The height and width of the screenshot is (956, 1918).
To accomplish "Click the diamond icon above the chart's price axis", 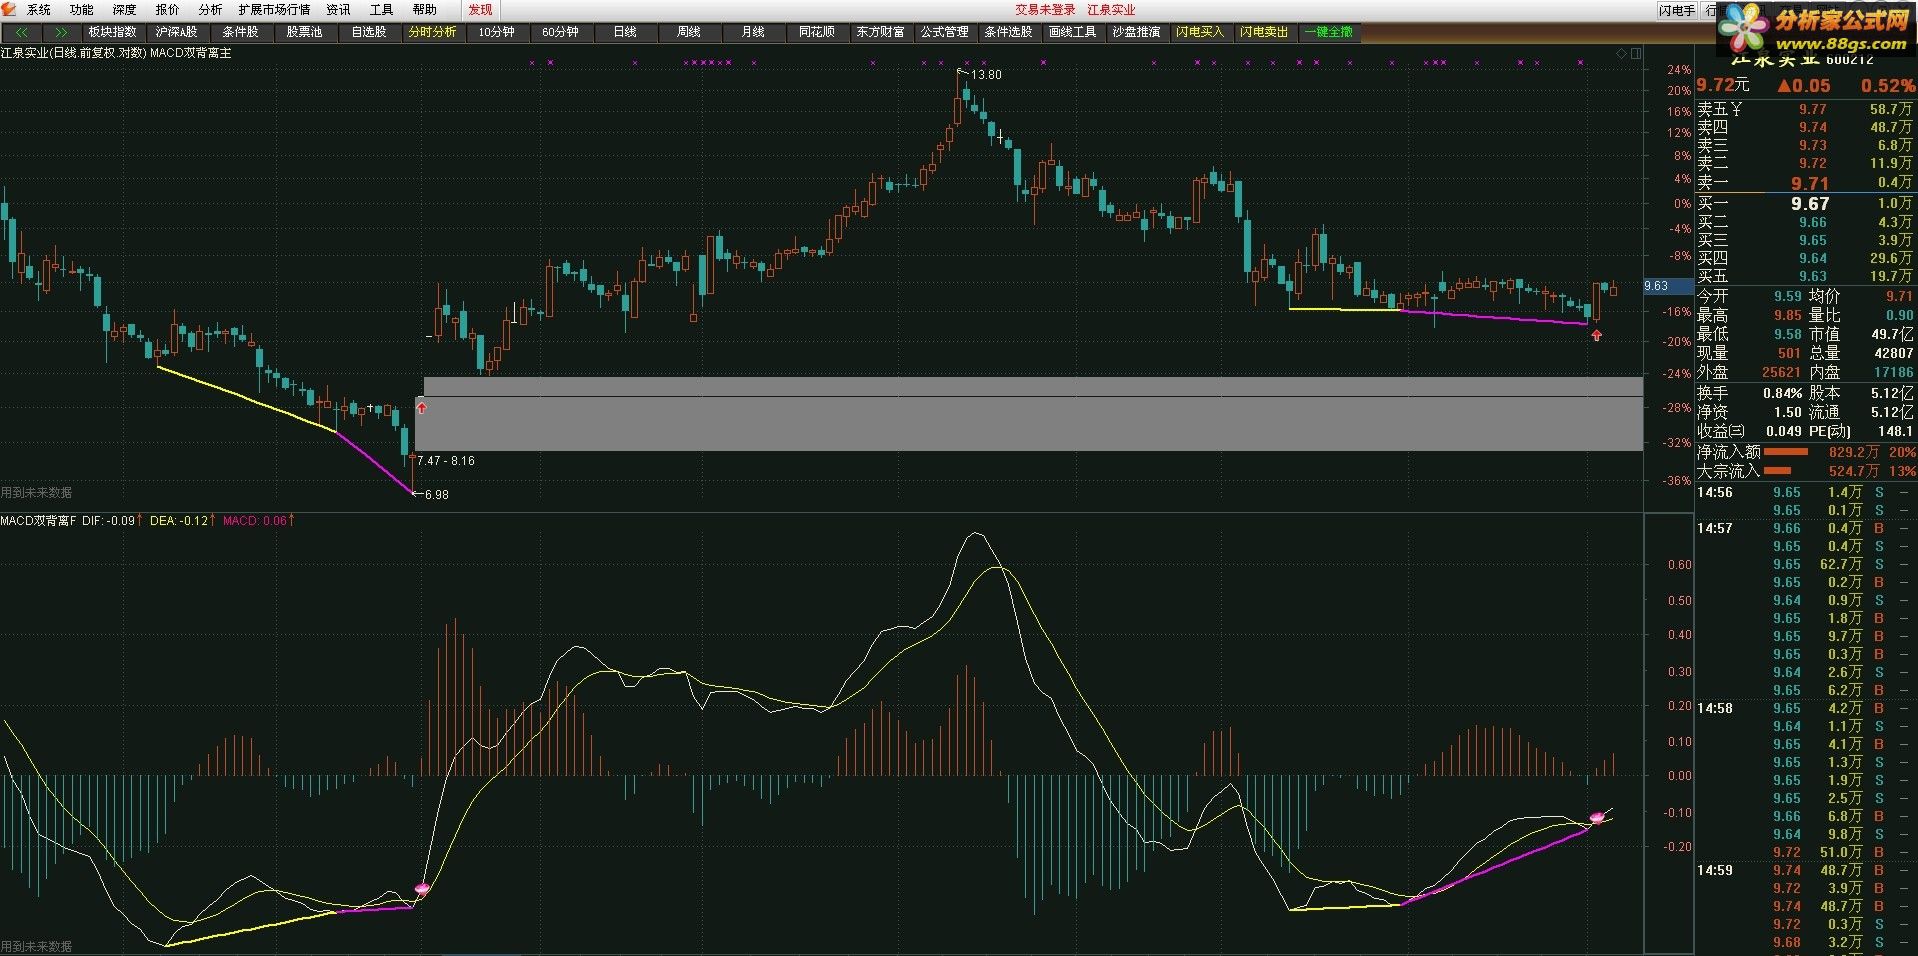I will [1621, 54].
